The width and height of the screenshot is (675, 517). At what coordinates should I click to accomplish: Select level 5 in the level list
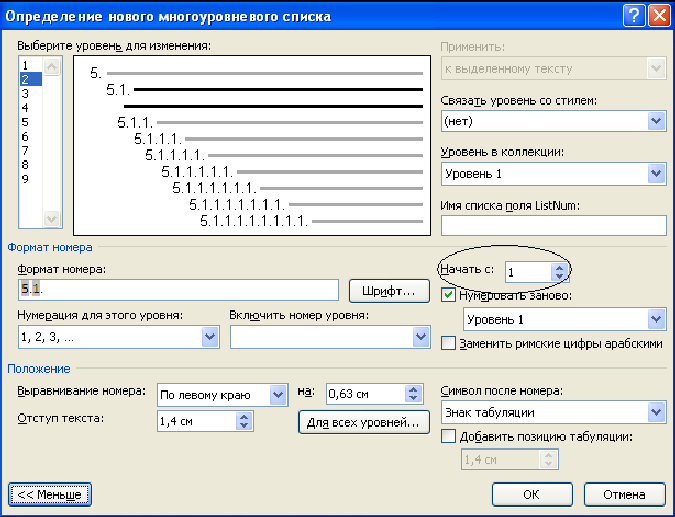pos(31,122)
